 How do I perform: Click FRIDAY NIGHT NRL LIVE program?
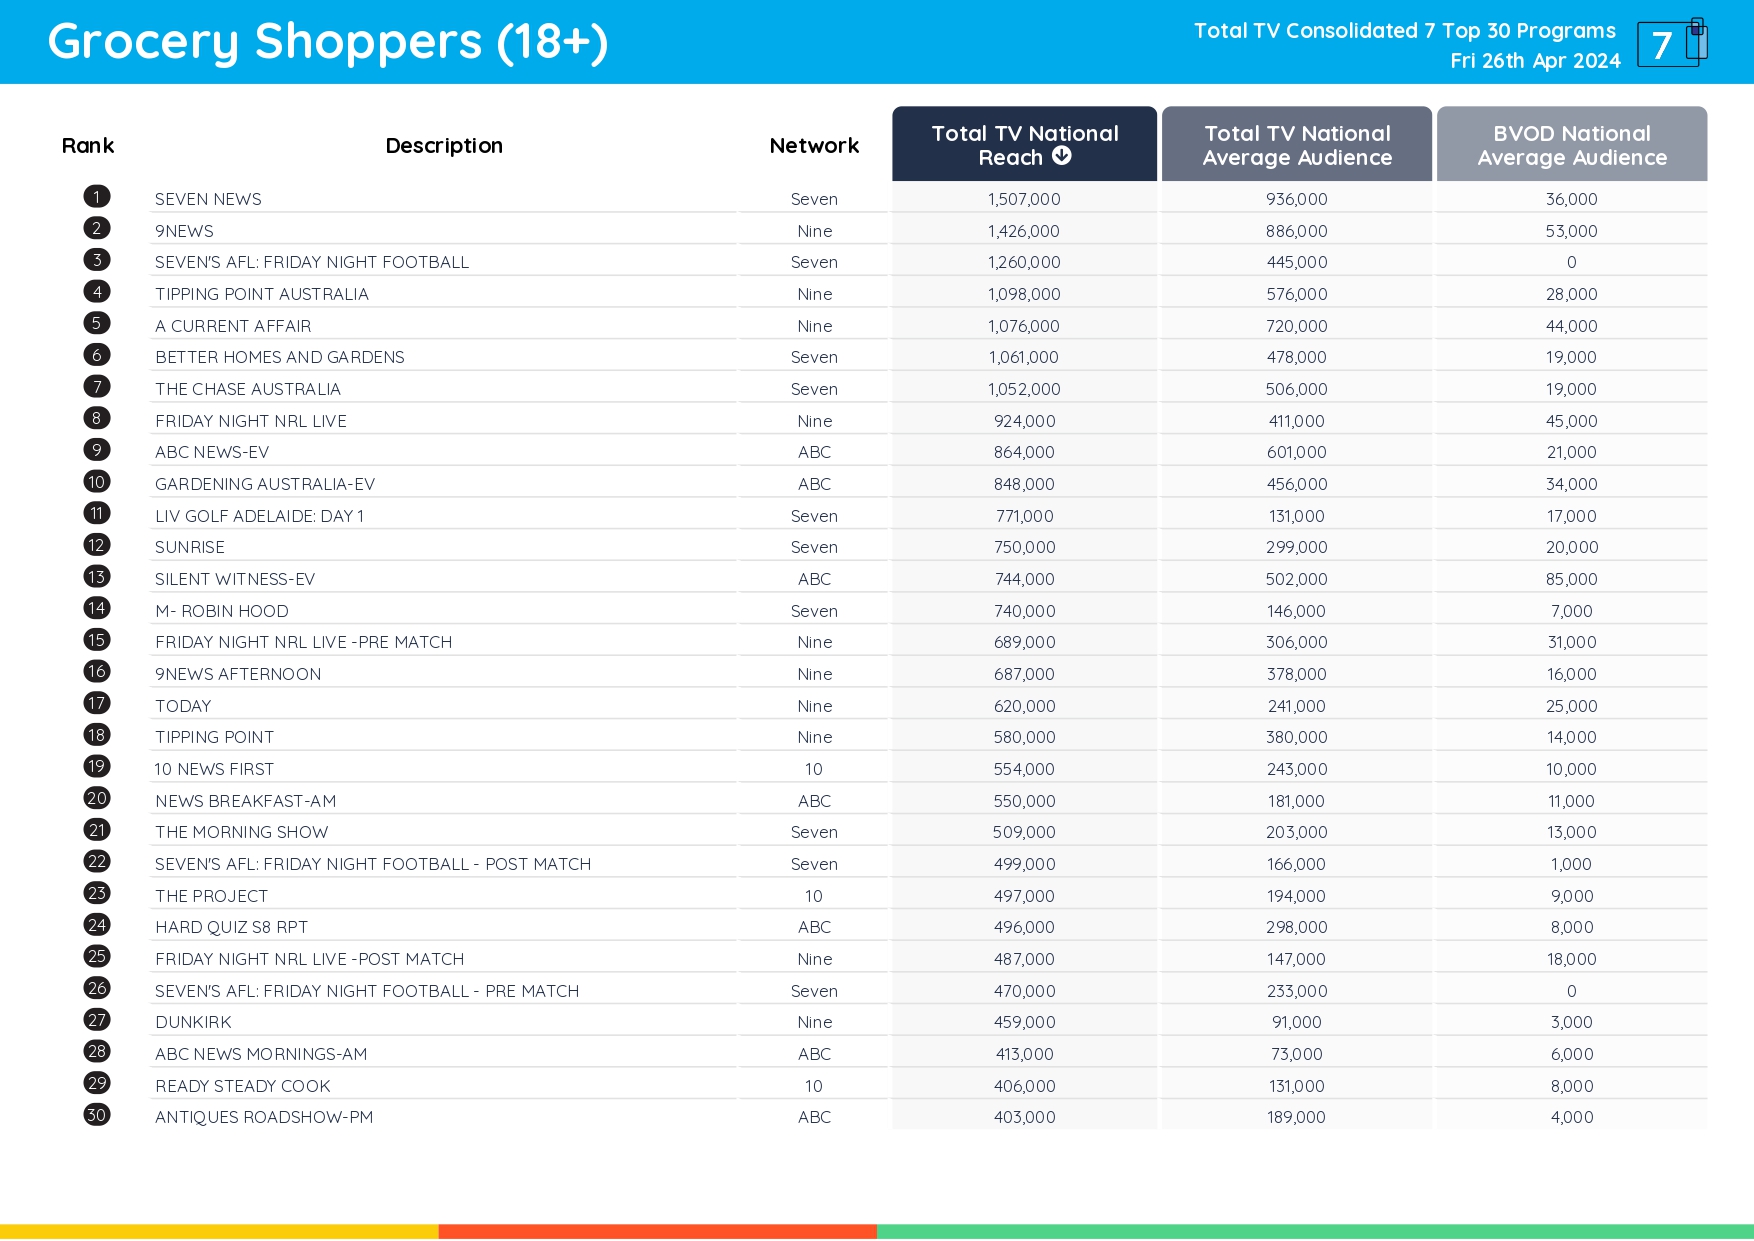click(x=251, y=421)
